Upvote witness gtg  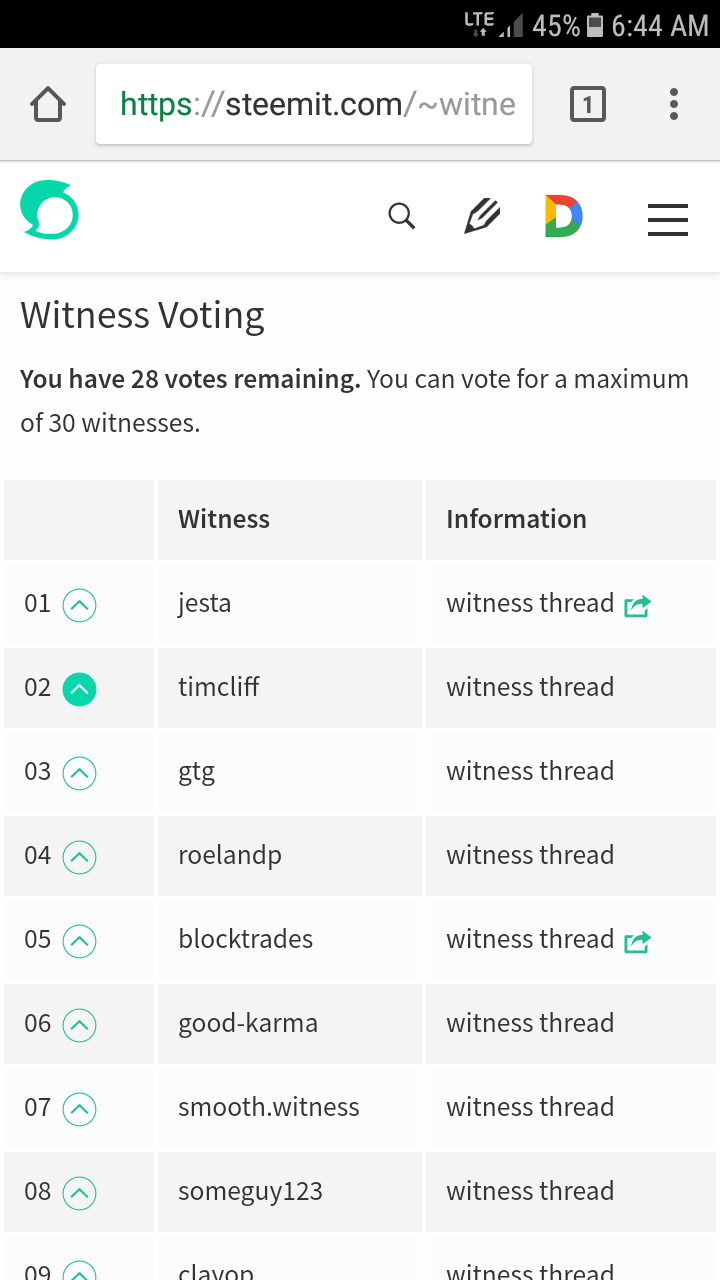(x=80, y=773)
